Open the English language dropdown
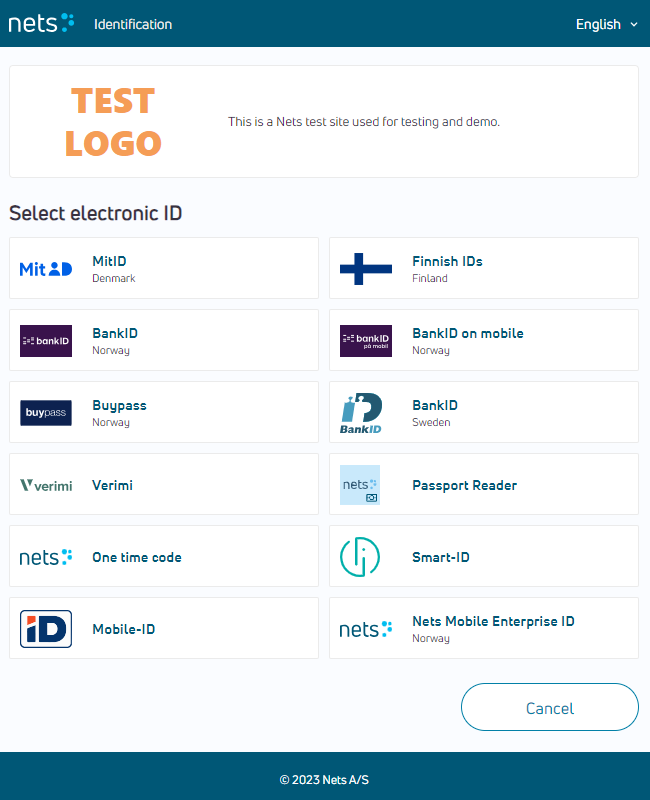 [607, 24]
